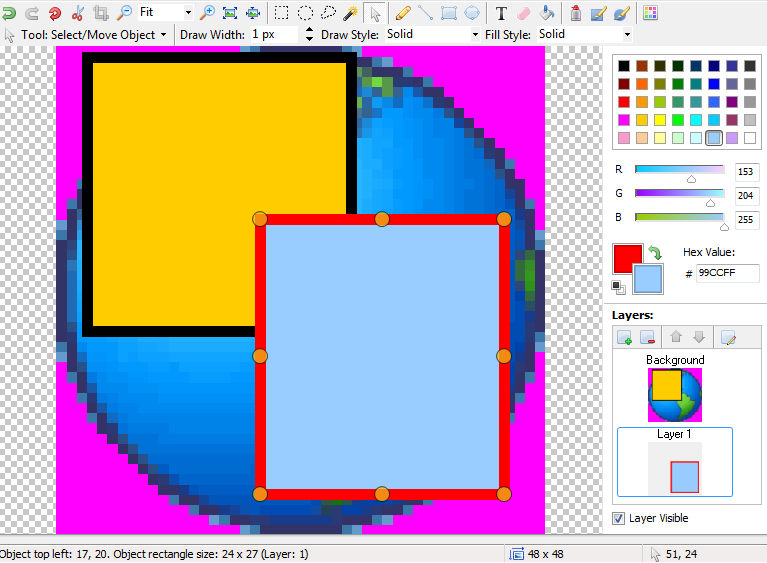767x563 pixels.
Task: Select the rectangle shape tool
Action: coord(449,13)
